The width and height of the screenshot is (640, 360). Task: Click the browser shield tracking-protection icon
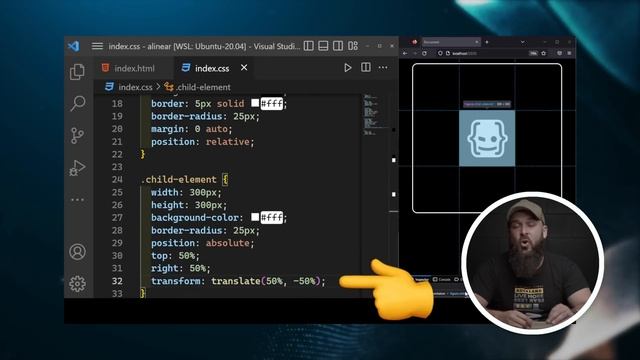click(x=440, y=53)
